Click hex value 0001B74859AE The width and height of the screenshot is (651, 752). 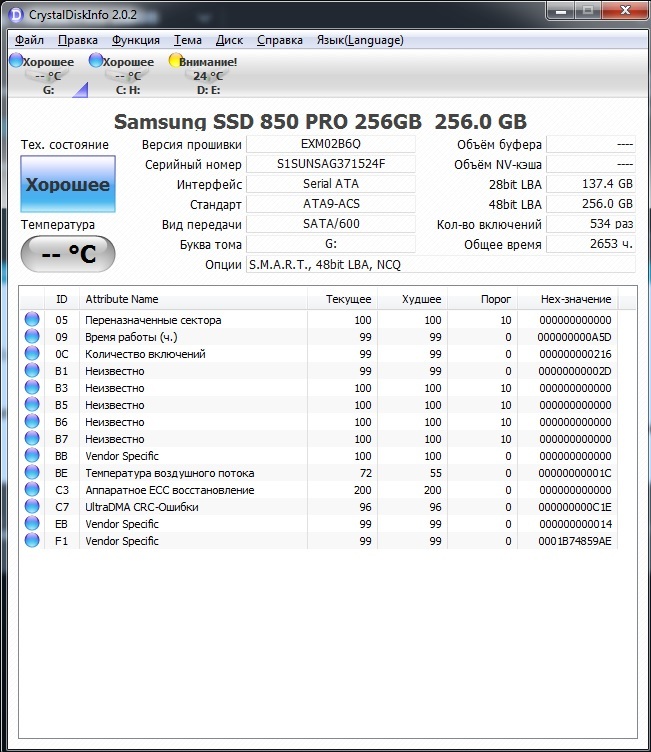click(x=575, y=541)
